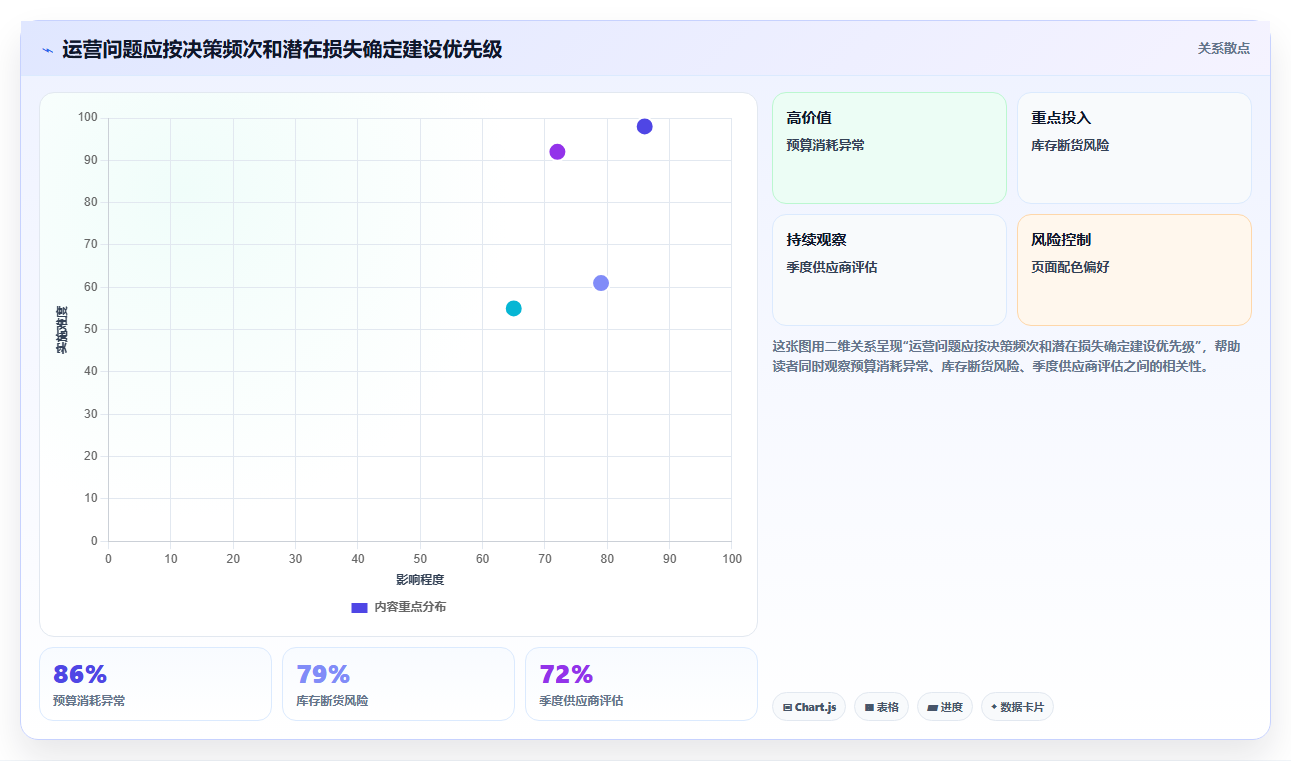
Task: Open the 风险控制 quadrant card
Action: coord(1134,270)
